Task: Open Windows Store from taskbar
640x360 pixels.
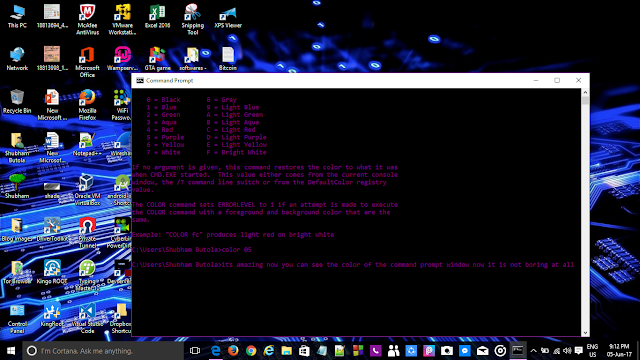Action: point(304,351)
